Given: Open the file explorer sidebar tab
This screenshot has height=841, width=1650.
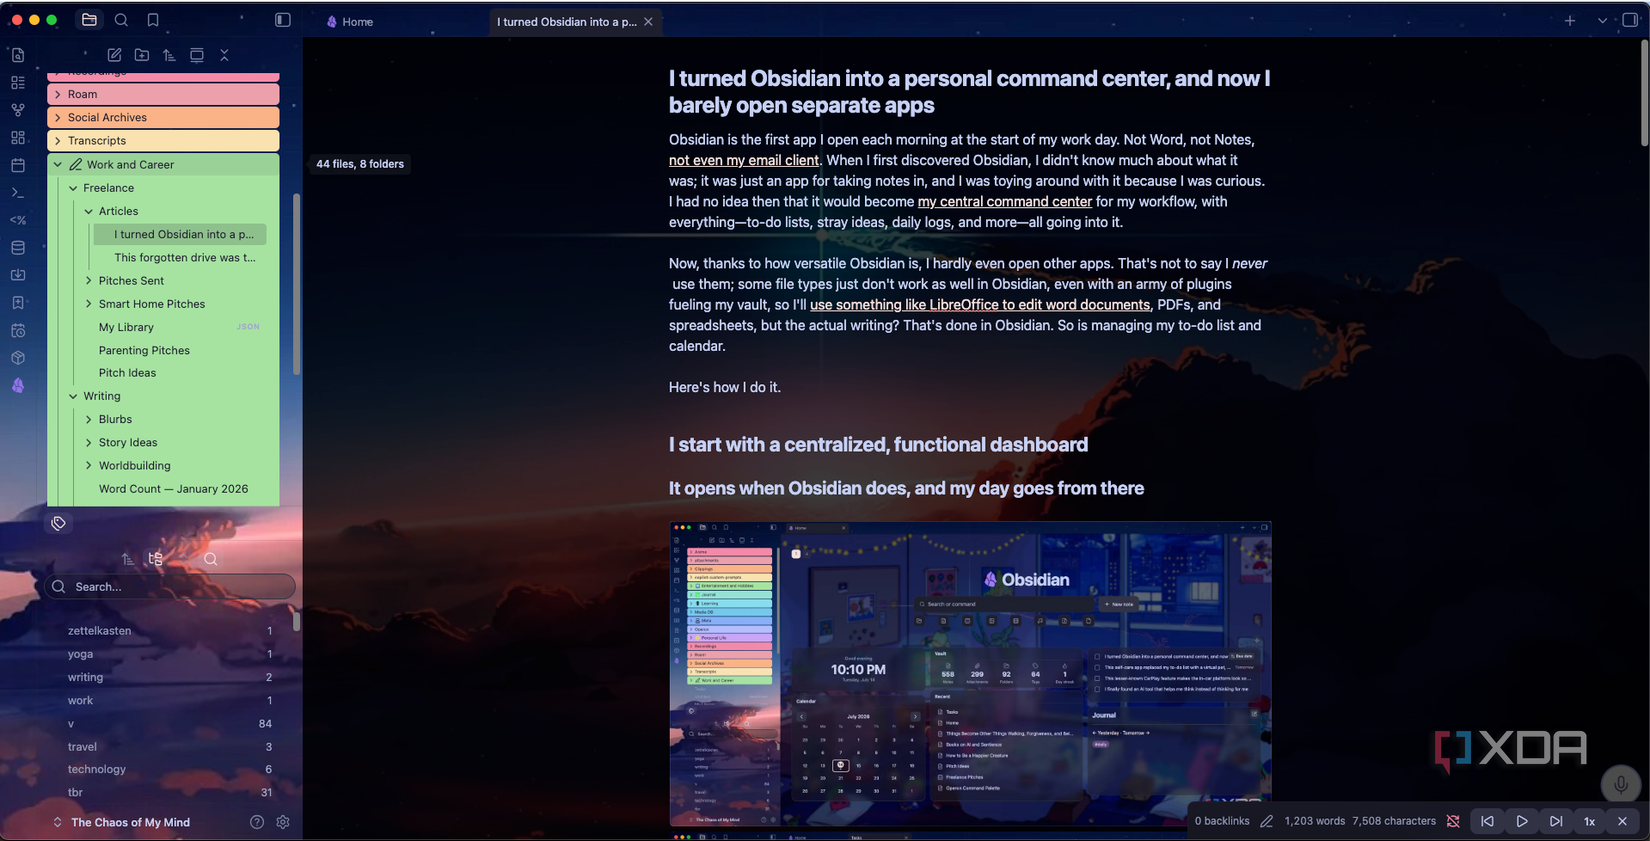Looking at the screenshot, I should 89,20.
